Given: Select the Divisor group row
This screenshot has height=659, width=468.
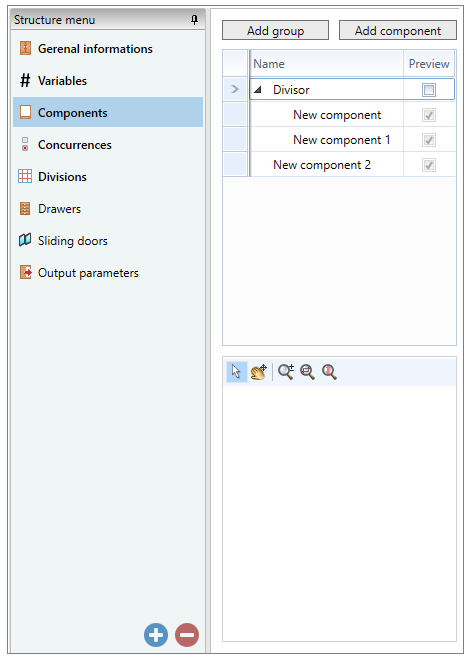Looking at the screenshot, I should click(x=352, y=90).
